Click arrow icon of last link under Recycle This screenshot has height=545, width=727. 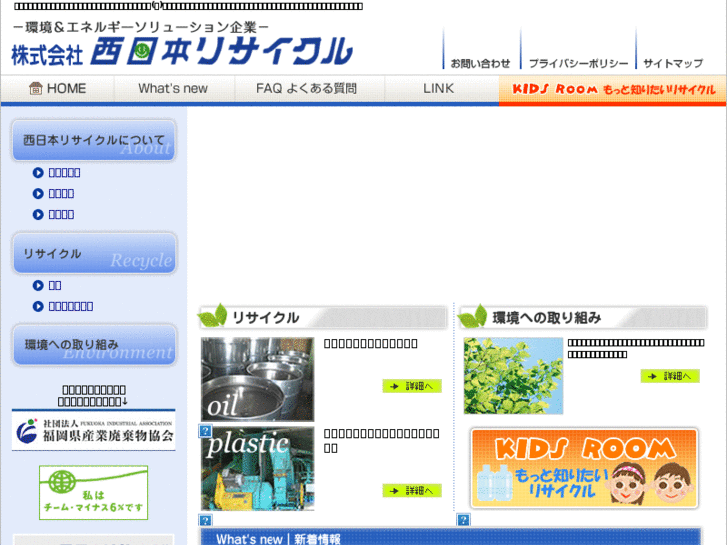pyautogui.click(x=38, y=306)
